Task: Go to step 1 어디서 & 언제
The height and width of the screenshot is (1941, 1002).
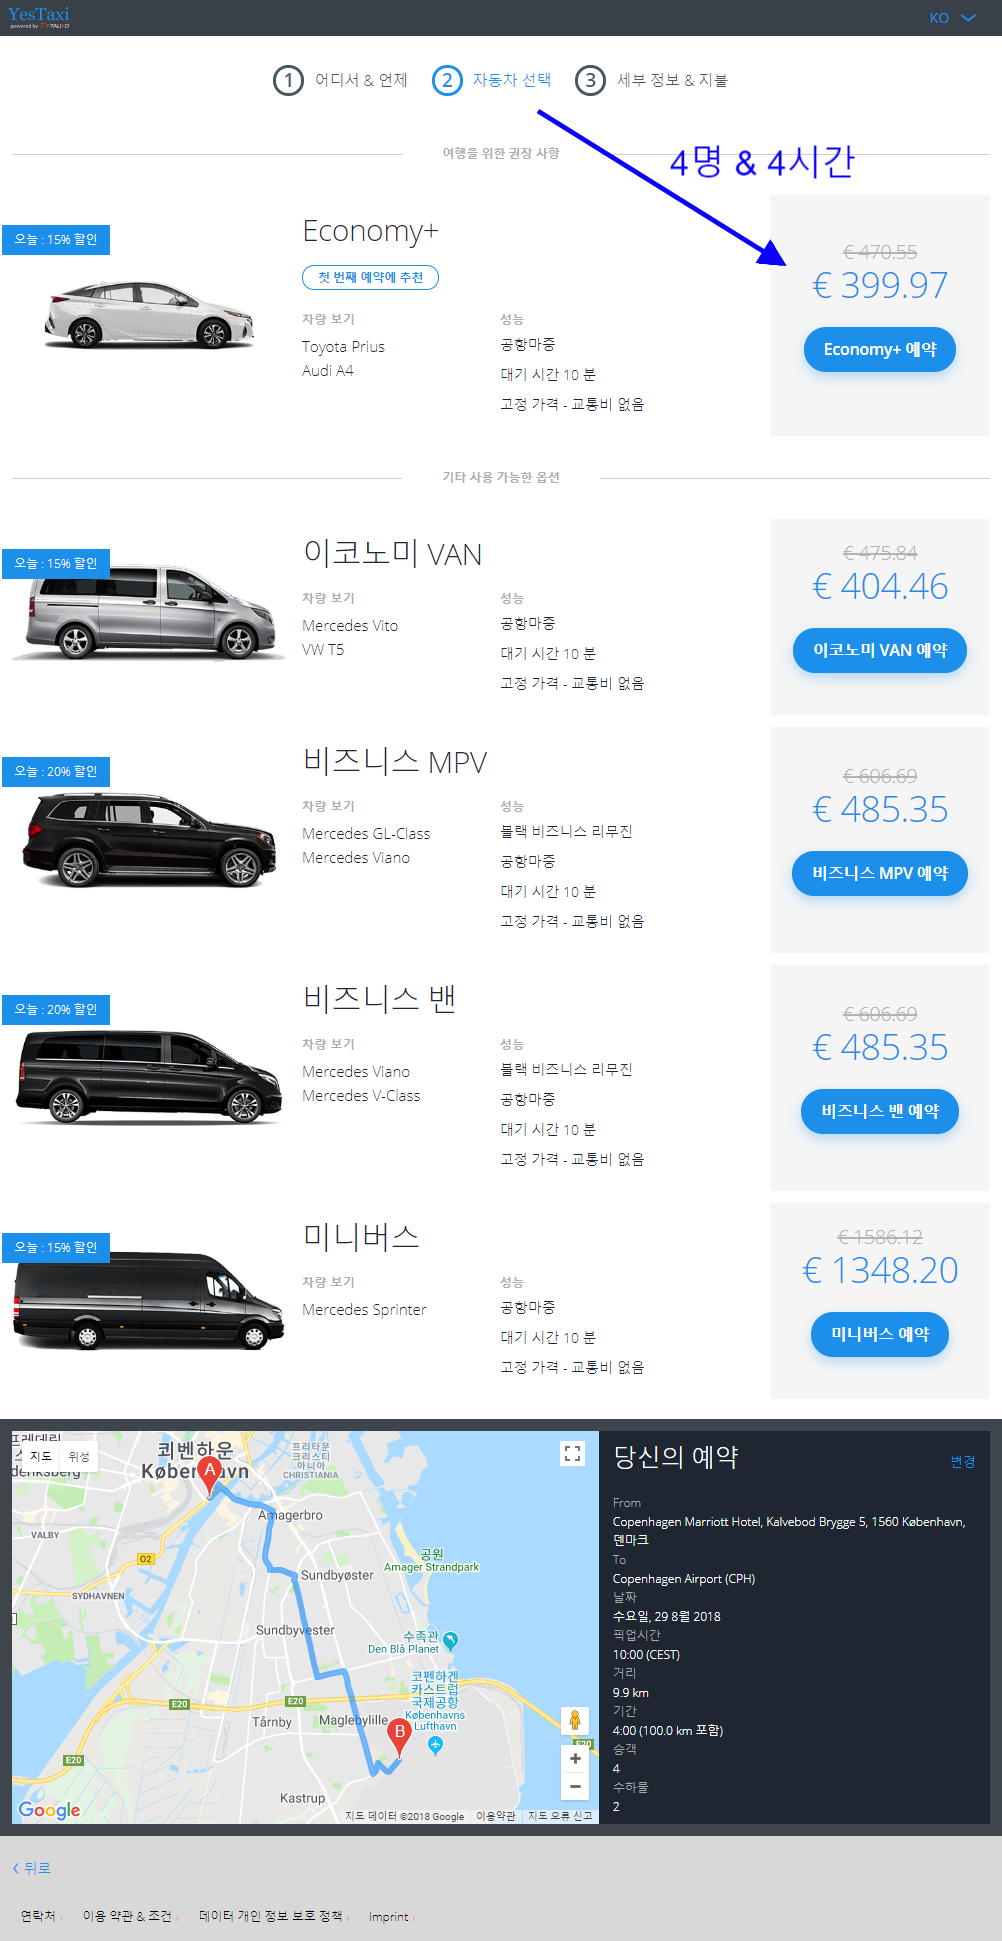Action: [x=340, y=80]
